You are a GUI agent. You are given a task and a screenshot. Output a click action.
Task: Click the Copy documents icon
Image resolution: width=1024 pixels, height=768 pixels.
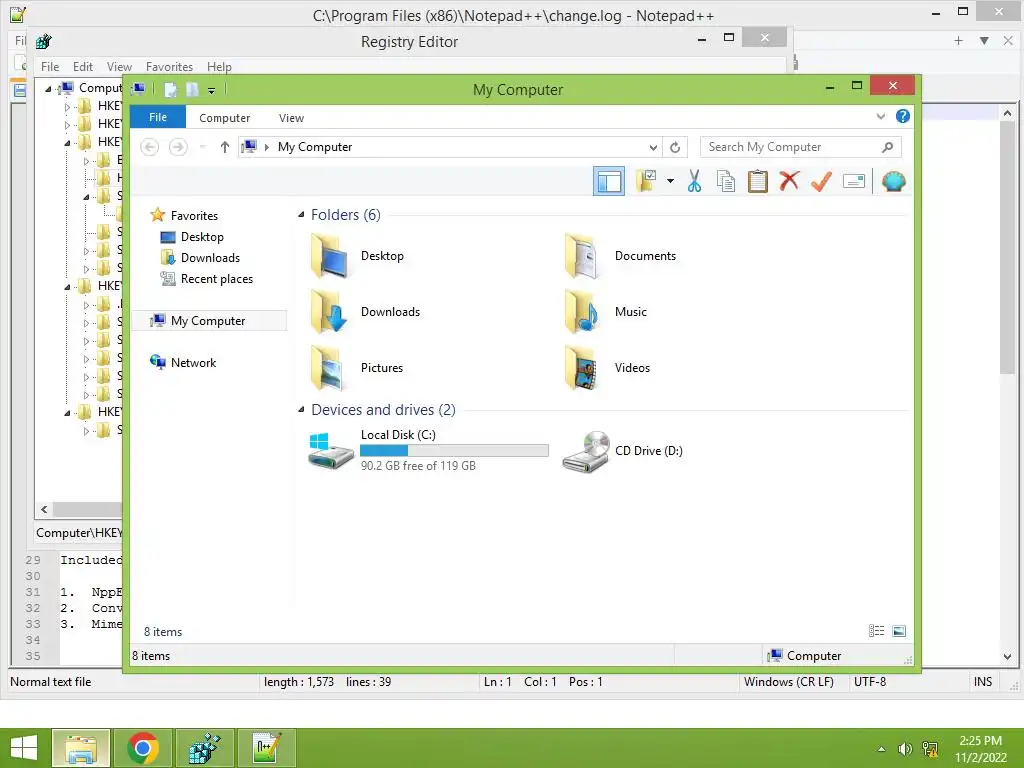726,181
